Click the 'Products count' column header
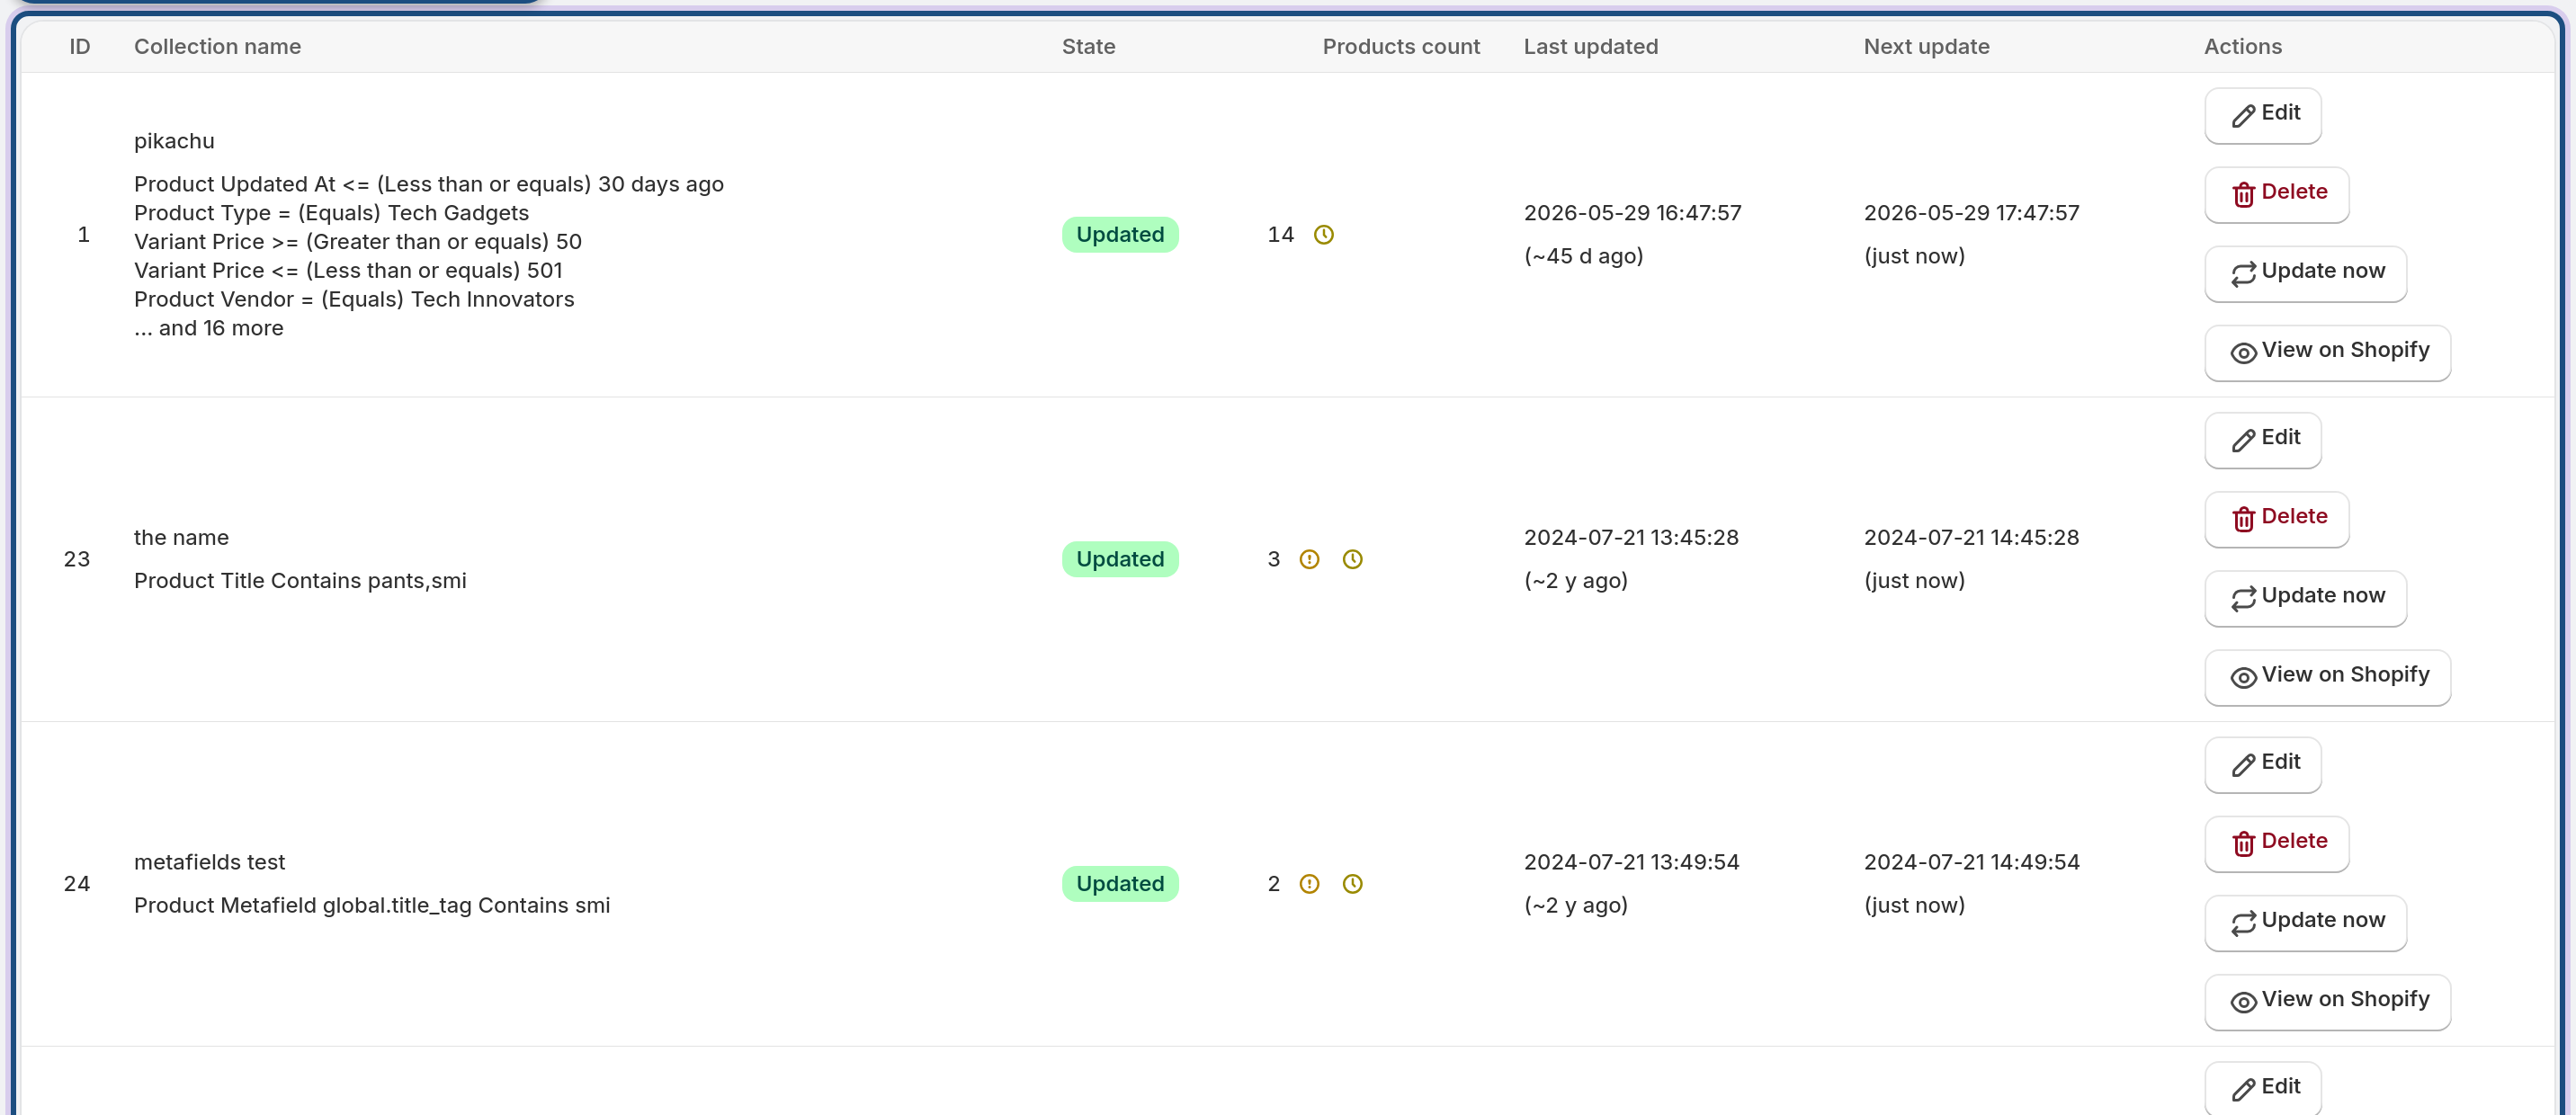Viewport: 2576px width, 1115px height. click(x=1401, y=47)
